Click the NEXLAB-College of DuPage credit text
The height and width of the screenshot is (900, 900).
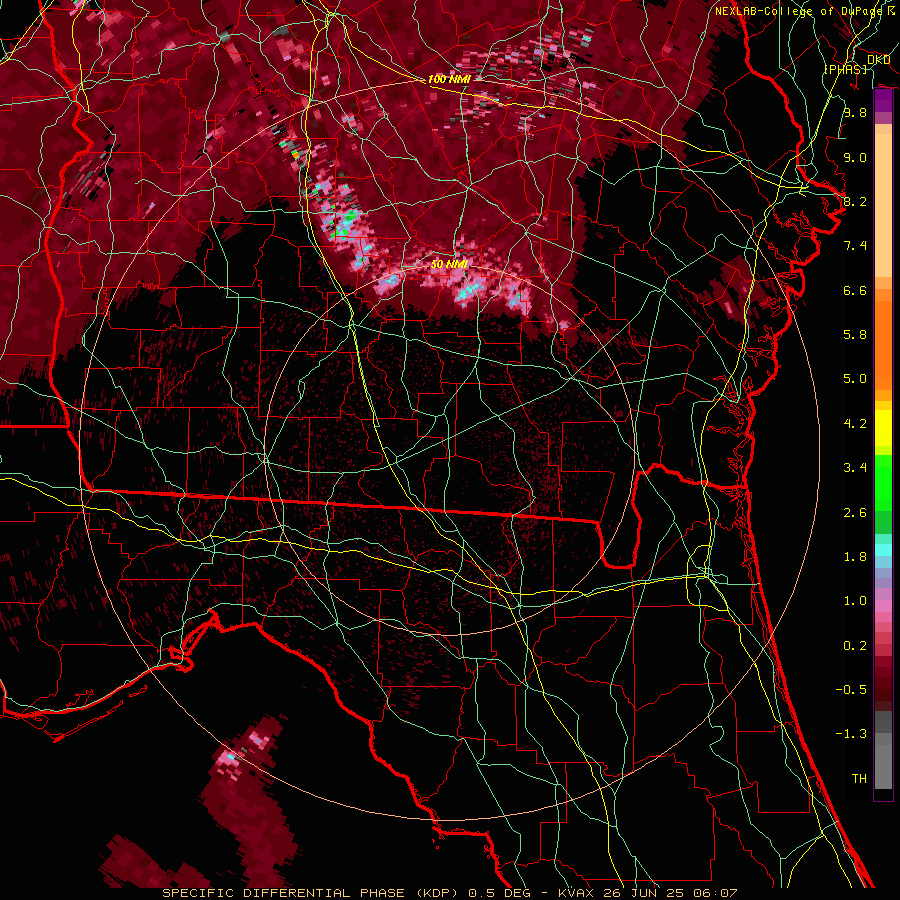point(805,11)
